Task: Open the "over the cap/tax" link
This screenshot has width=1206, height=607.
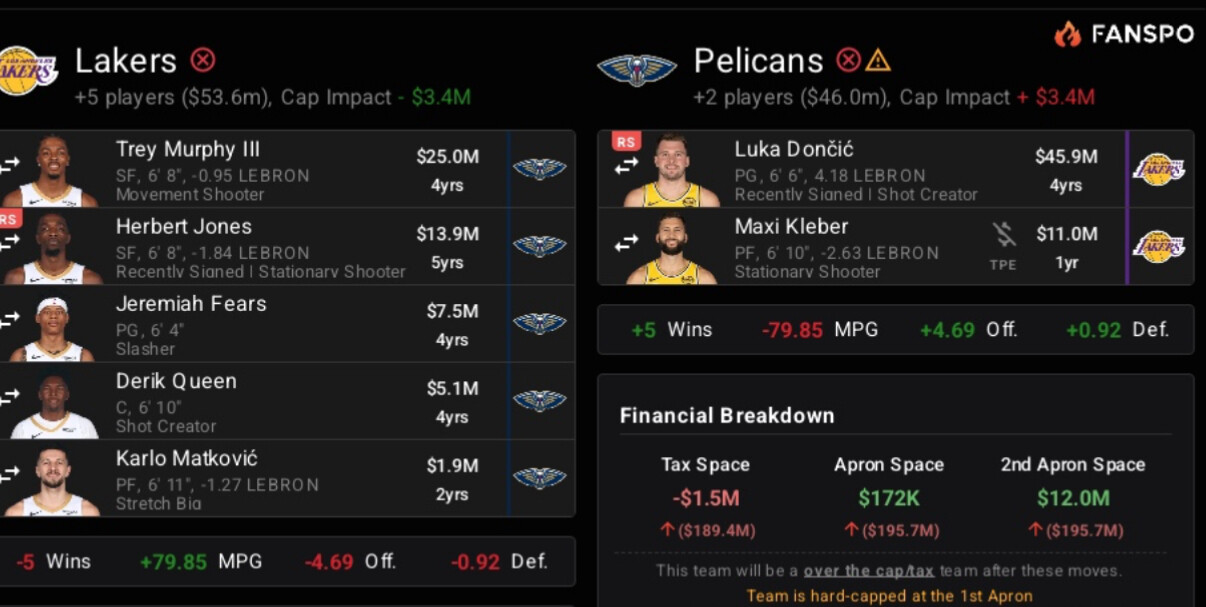Action: click(869, 571)
